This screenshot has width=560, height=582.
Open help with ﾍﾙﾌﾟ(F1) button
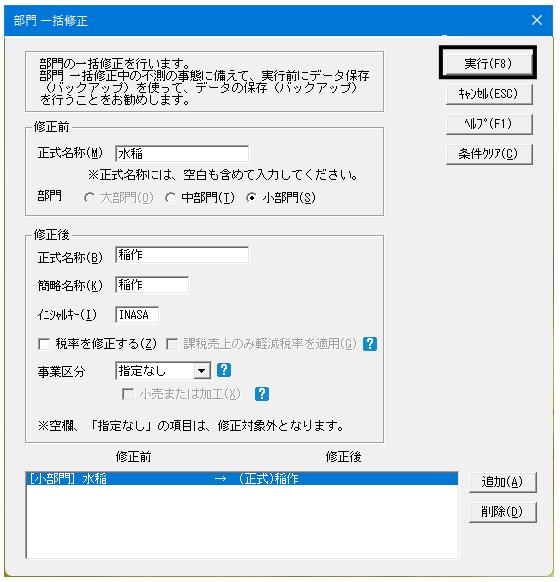[489, 124]
